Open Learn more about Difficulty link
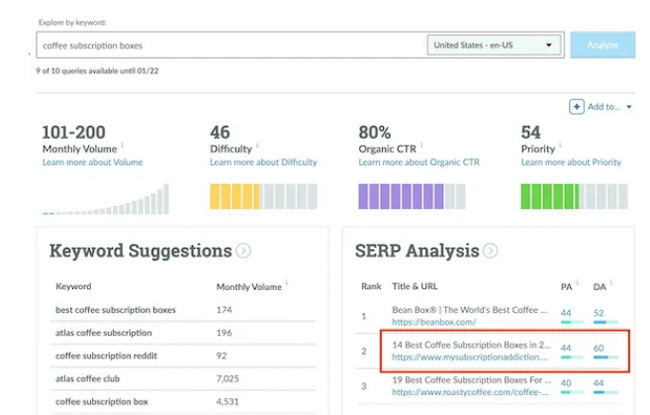The image size is (650, 415). (x=263, y=162)
